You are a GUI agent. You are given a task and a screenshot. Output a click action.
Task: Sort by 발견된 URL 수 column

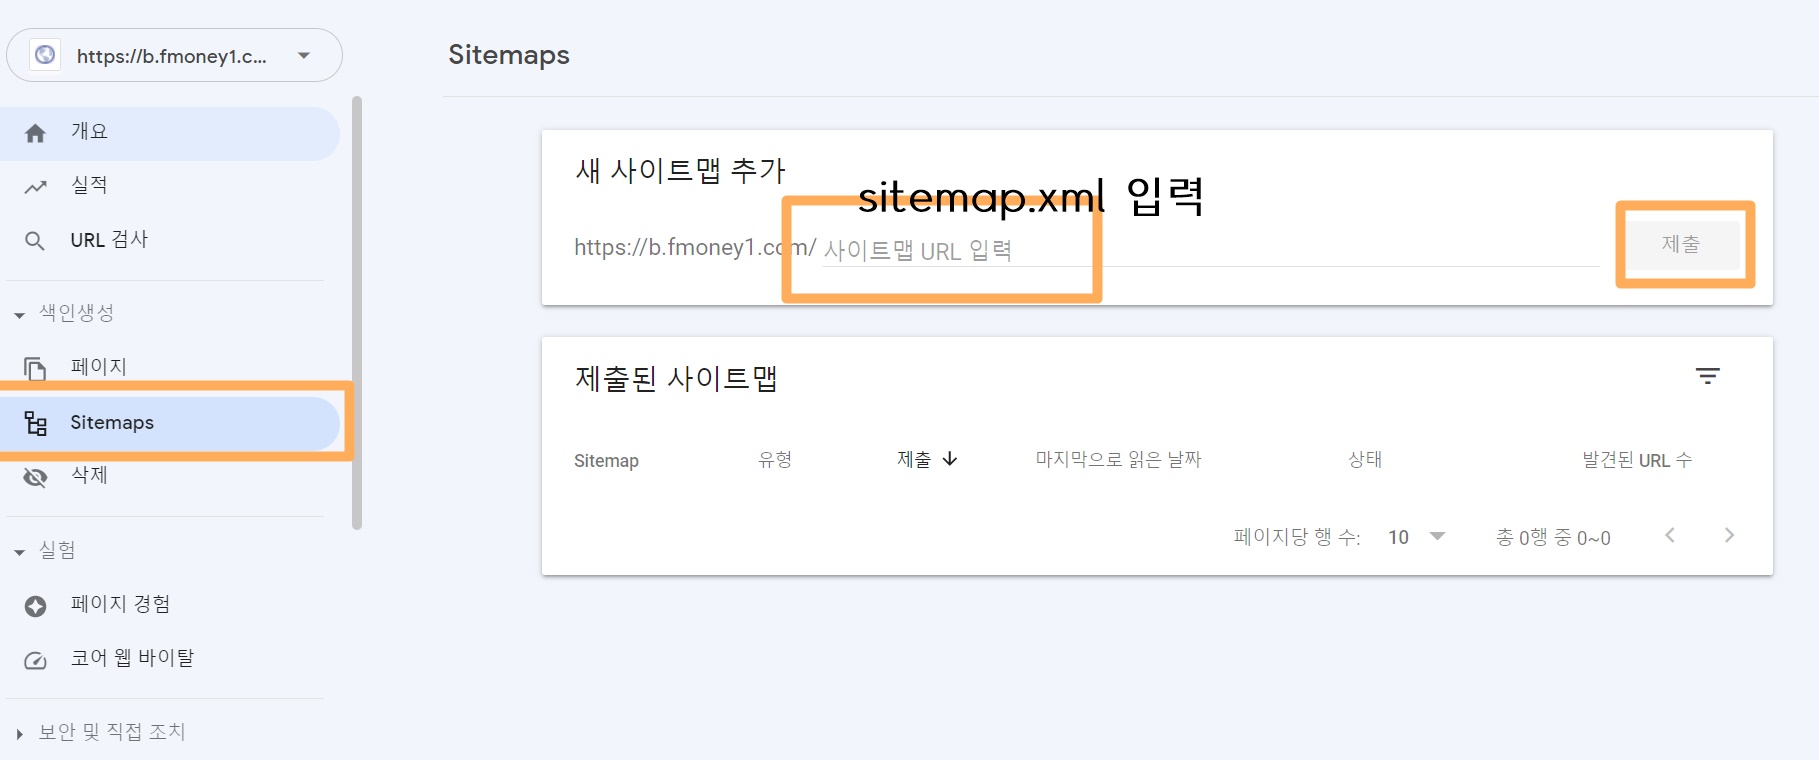pos(1637,460)
